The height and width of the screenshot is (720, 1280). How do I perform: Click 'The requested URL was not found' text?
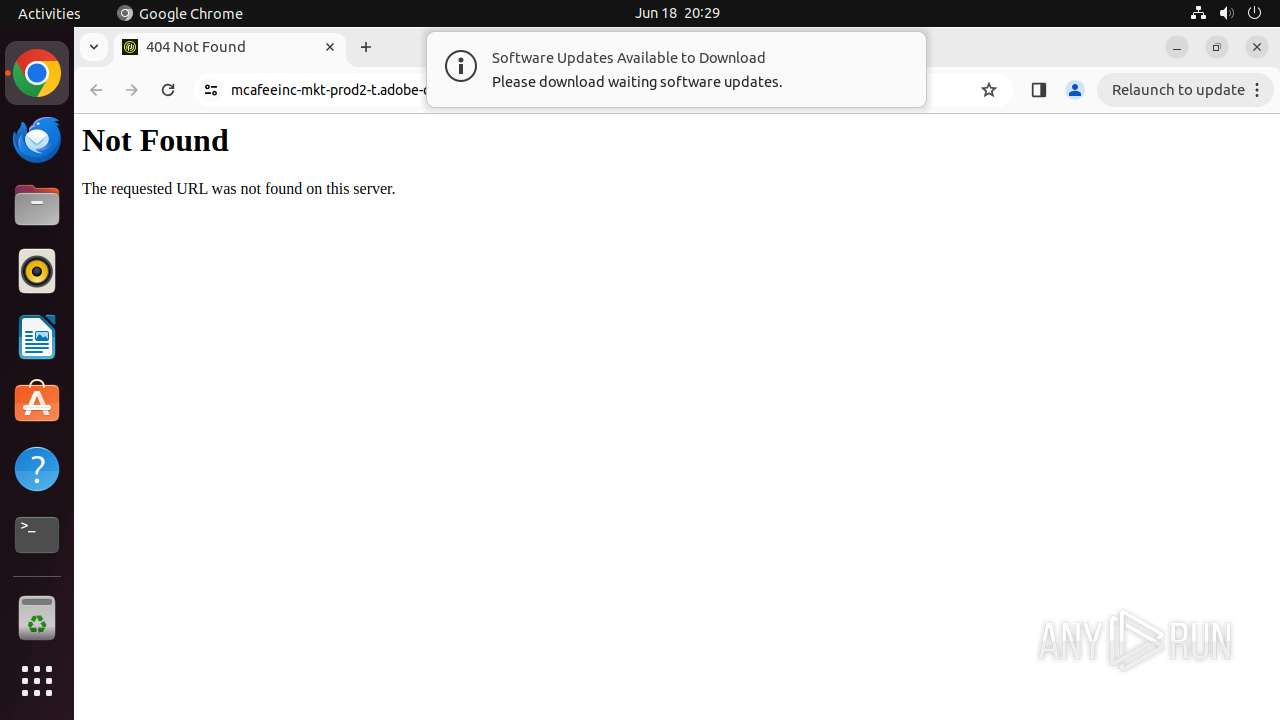click(239, 189)
